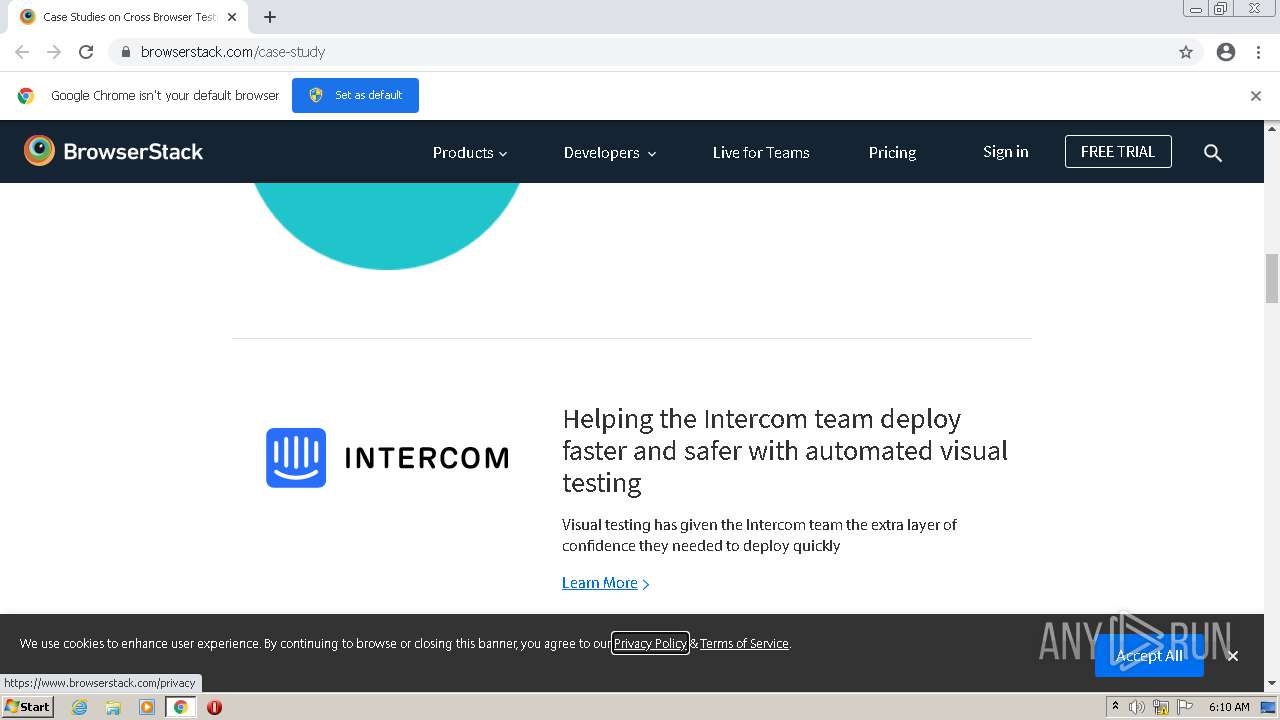Open the Live for Teams page

761,153
